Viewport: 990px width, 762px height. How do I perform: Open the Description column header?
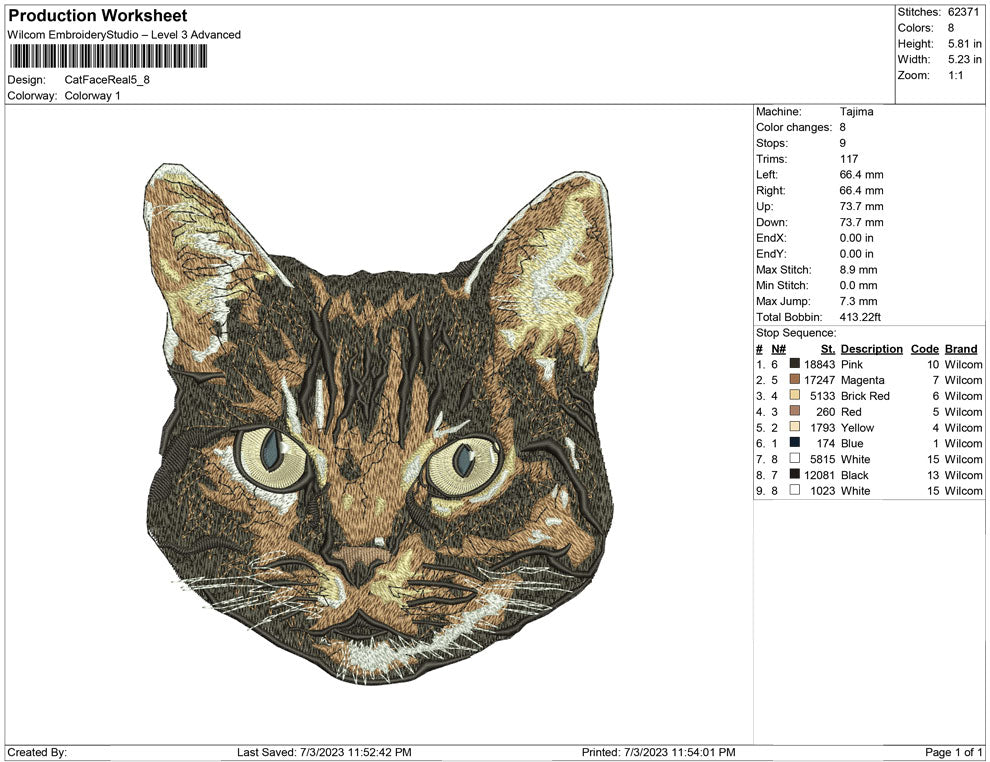[x=871, y=348]
